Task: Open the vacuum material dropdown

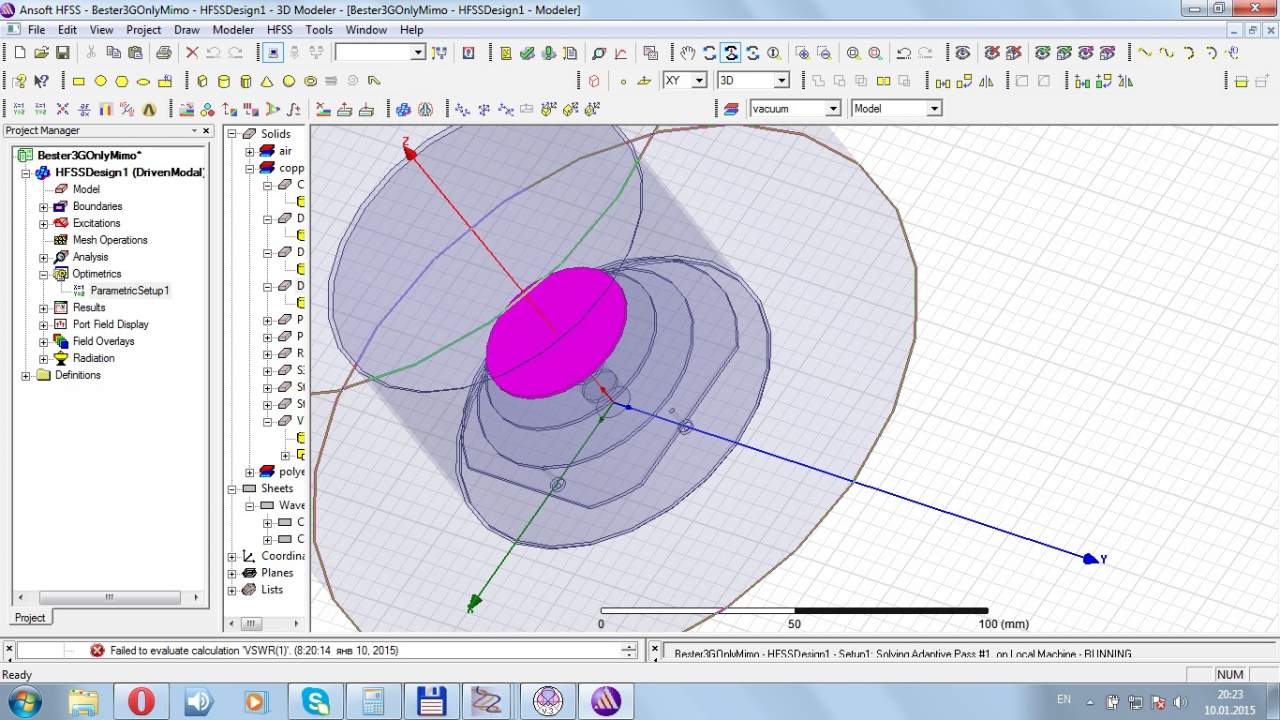Action: tap(832, 108)
